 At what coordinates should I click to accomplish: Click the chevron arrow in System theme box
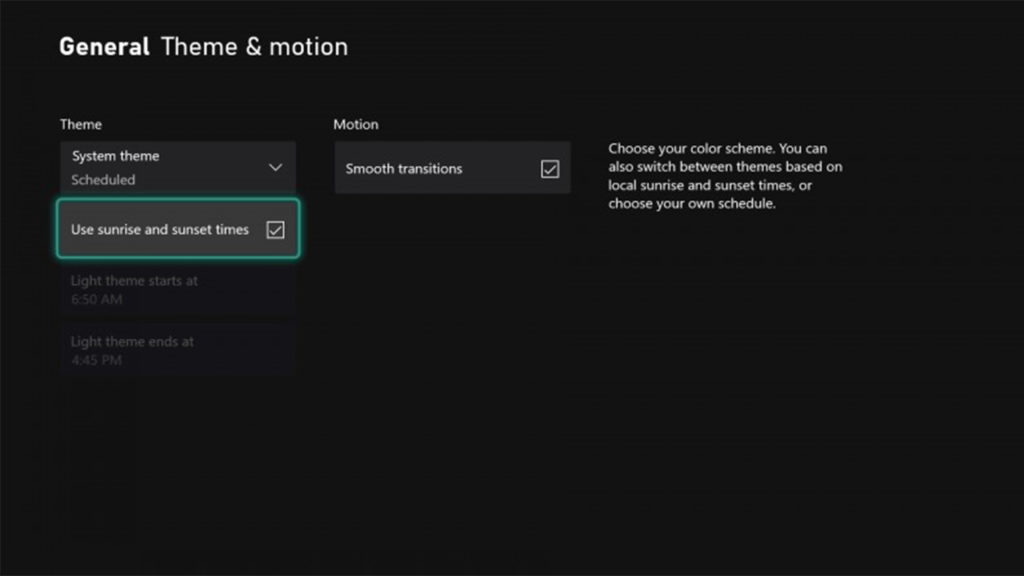coord(276,168)
